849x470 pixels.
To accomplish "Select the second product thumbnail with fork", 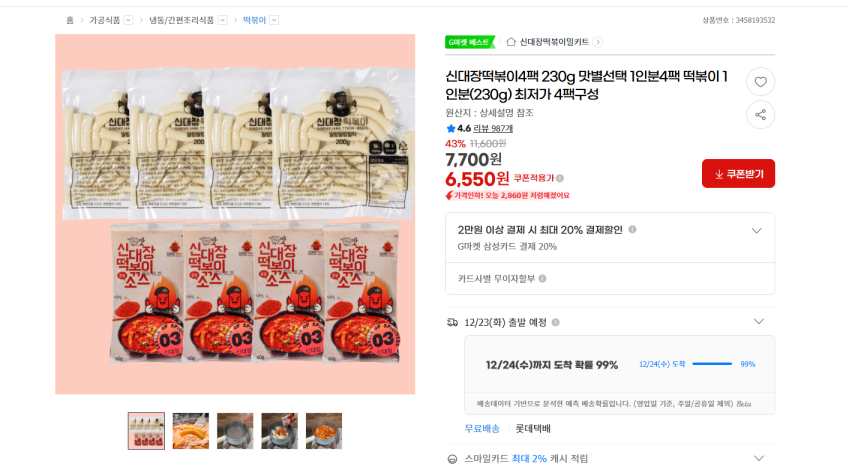I will point(191,431).
